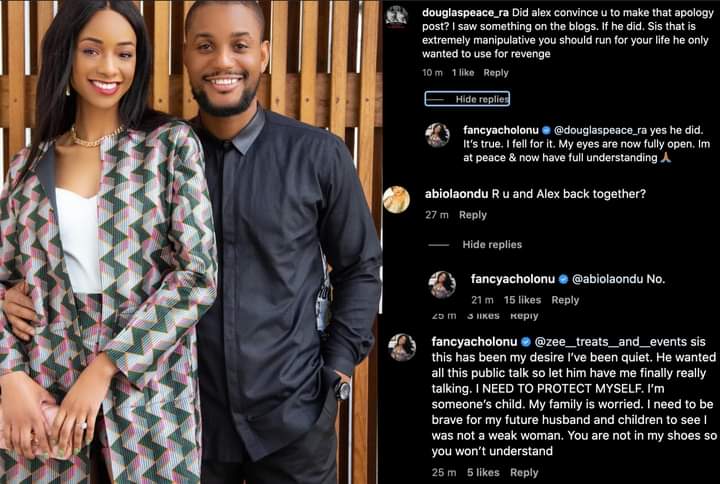Open abiolaondu's profile picture

pos(396,199)
